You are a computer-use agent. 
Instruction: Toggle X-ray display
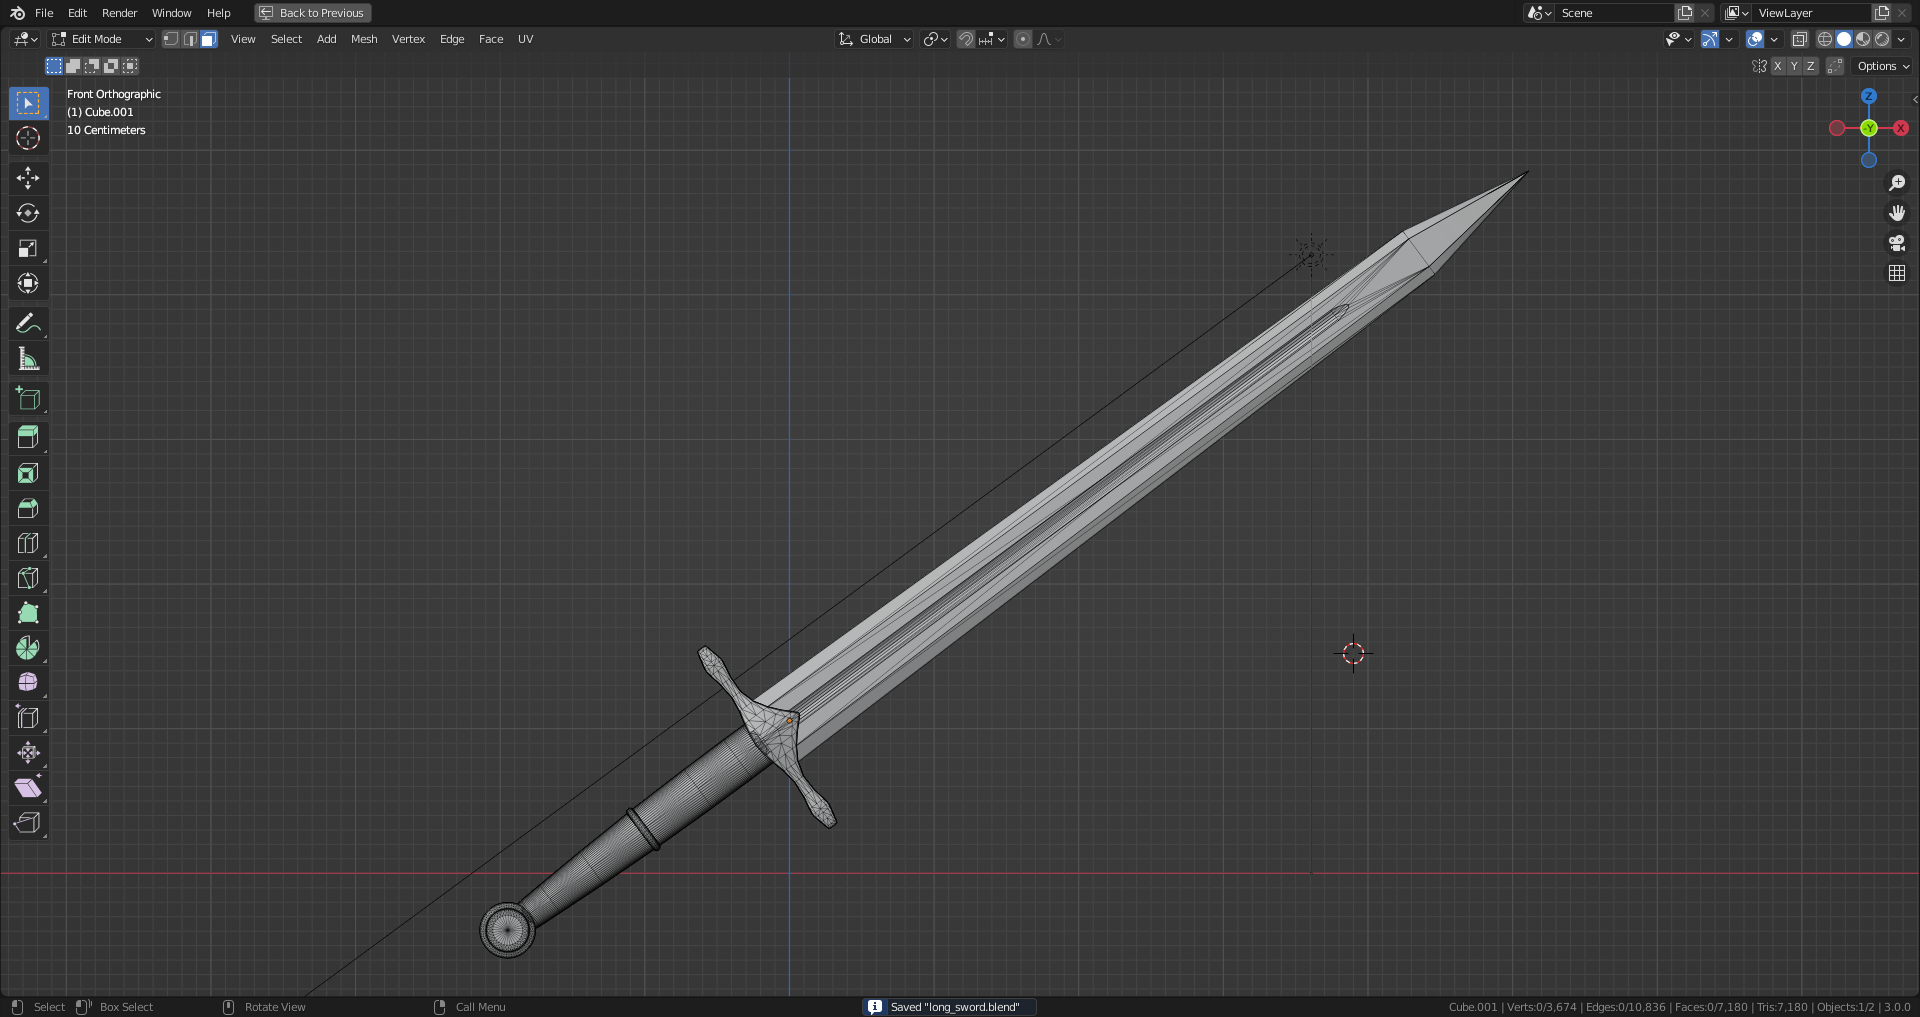(x=1799, y=39)
